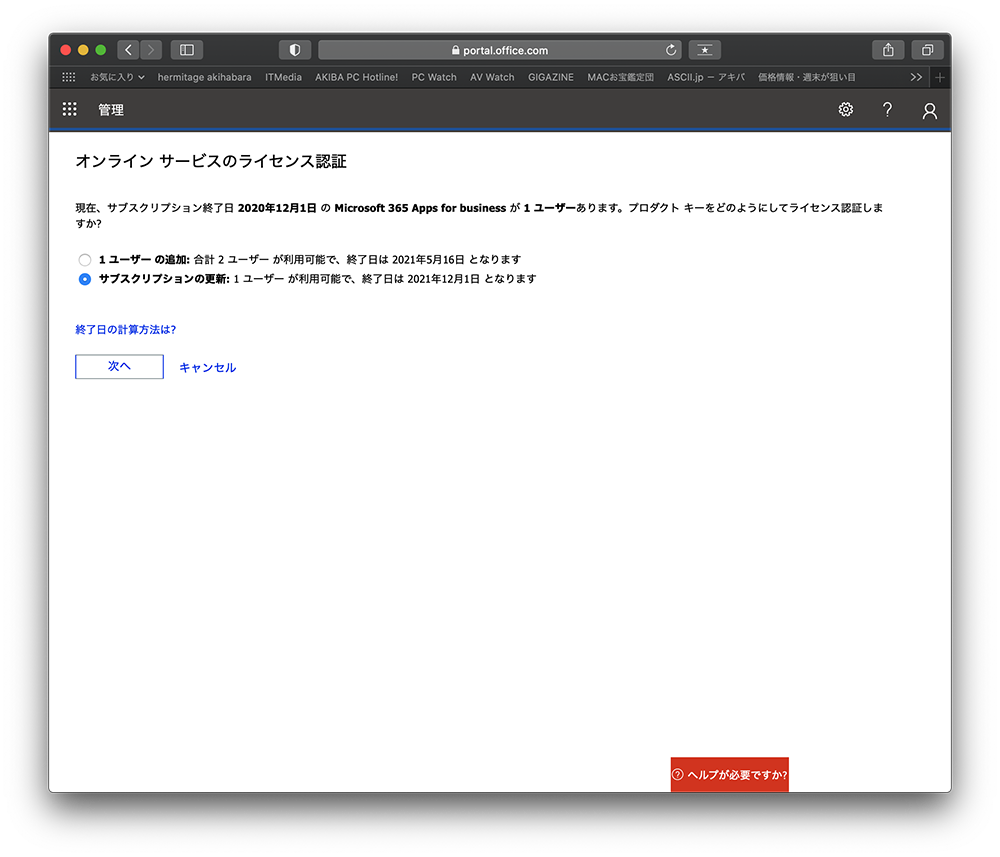
Task: Open PC Watch bookmark
Action: click(434, 77)
